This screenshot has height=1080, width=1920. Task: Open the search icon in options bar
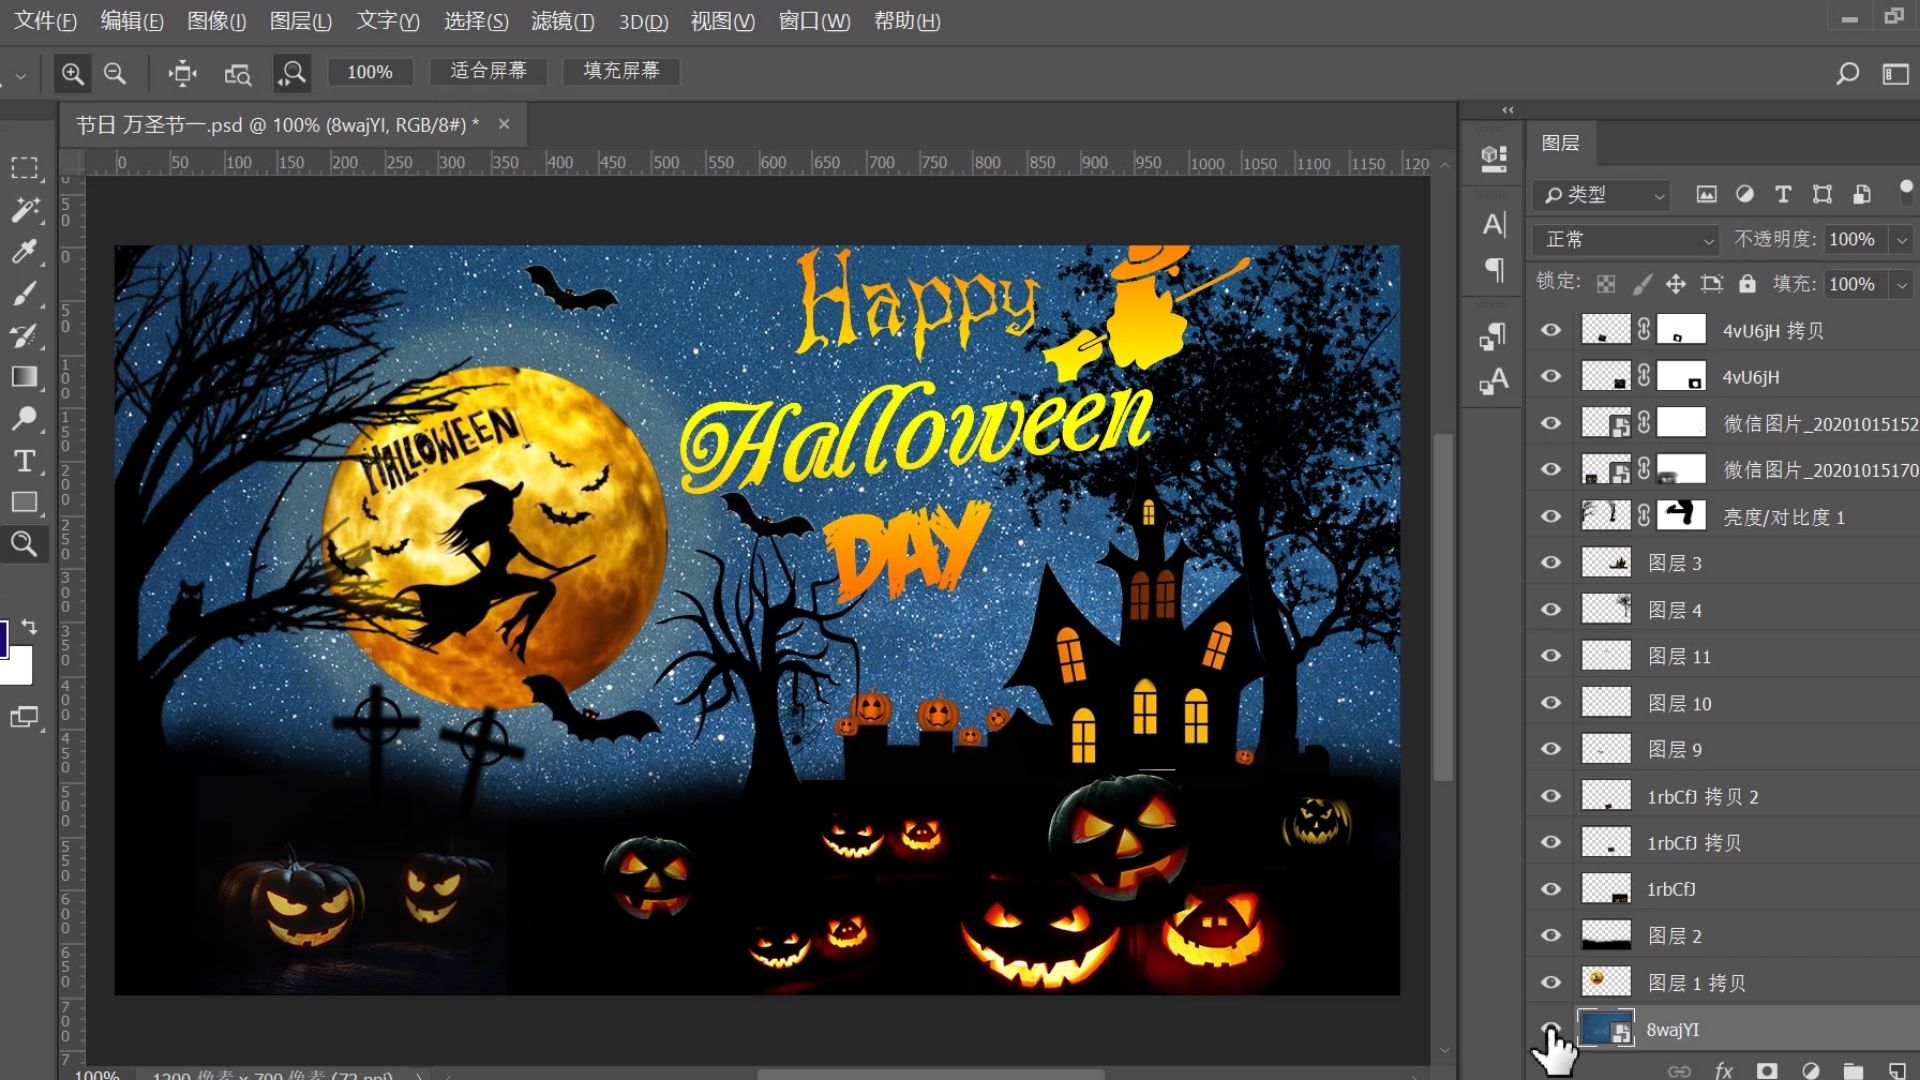pyautogui.click(x=1847, y=73)
